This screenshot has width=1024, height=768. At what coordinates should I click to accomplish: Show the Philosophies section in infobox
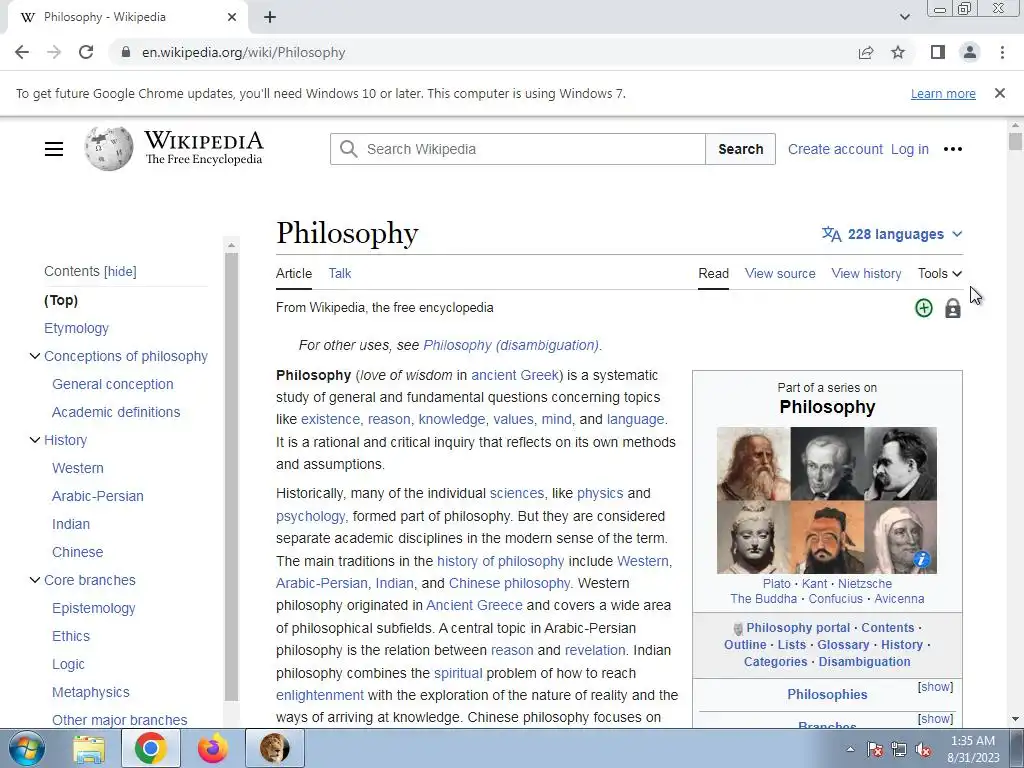tap(935, 687)
